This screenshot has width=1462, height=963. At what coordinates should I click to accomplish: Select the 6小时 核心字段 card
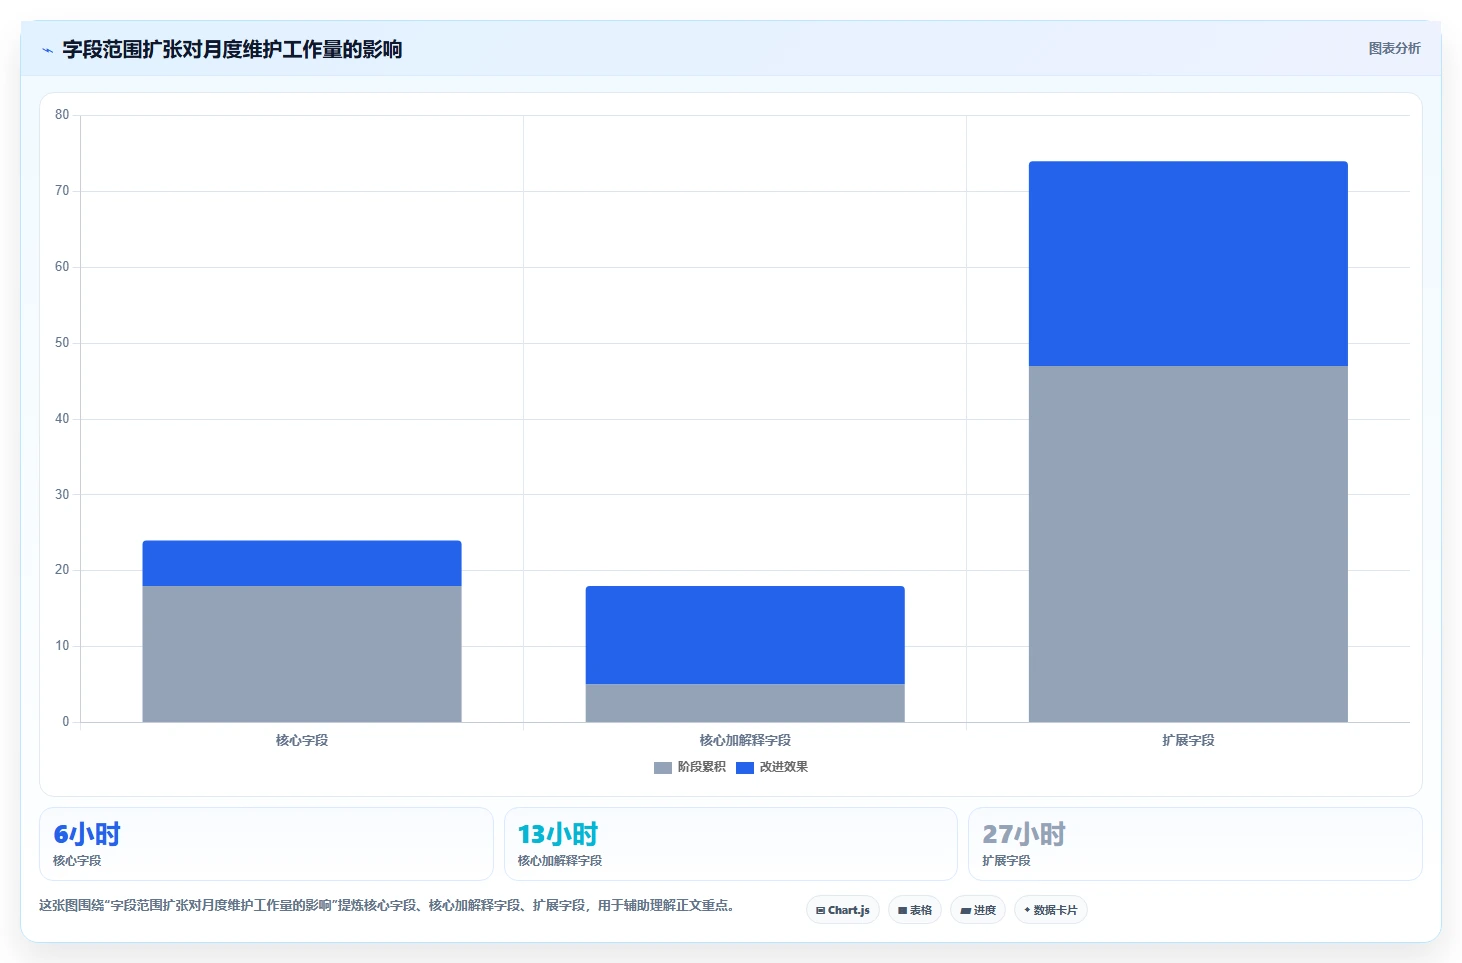[266, 844]
